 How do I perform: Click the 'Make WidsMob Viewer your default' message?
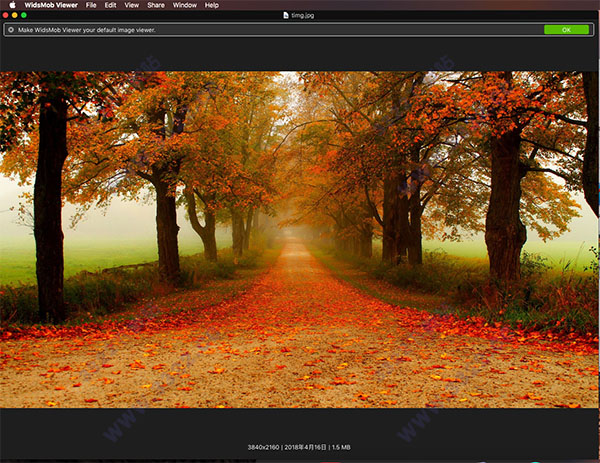[x=86, y=30]
